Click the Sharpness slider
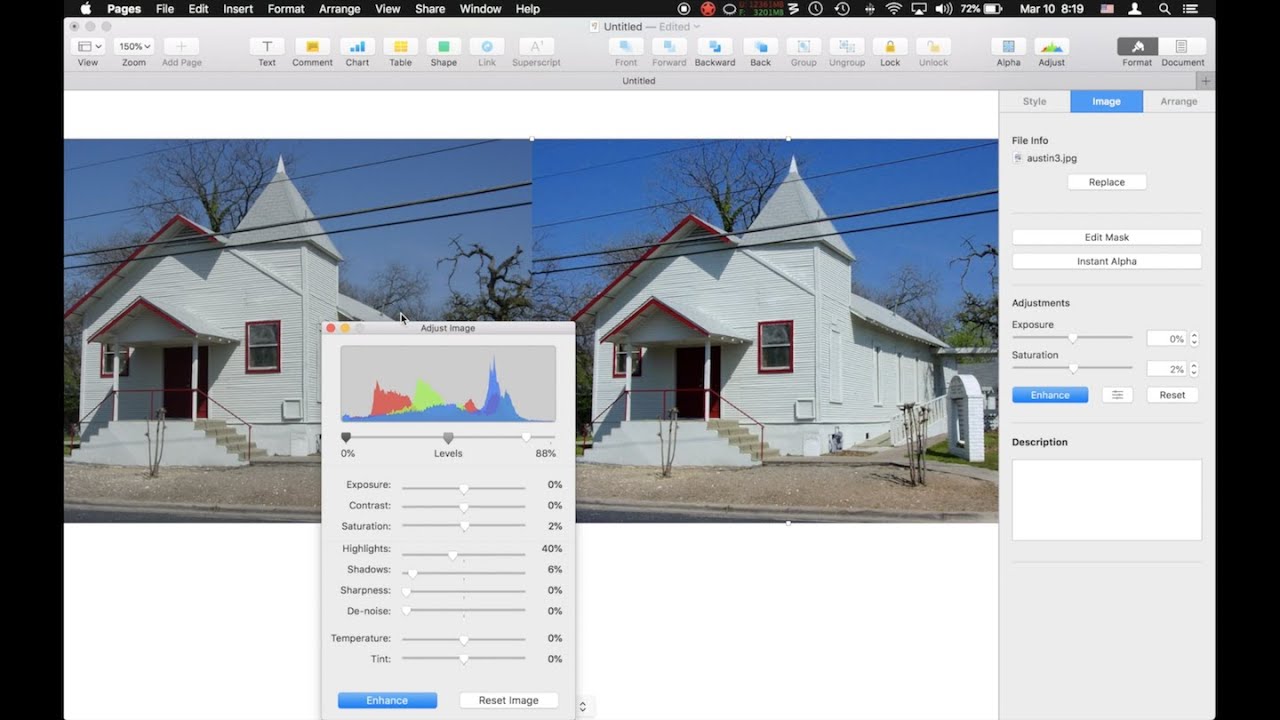This screenshot has width=1280, height=720. click(x=464, y=591)
